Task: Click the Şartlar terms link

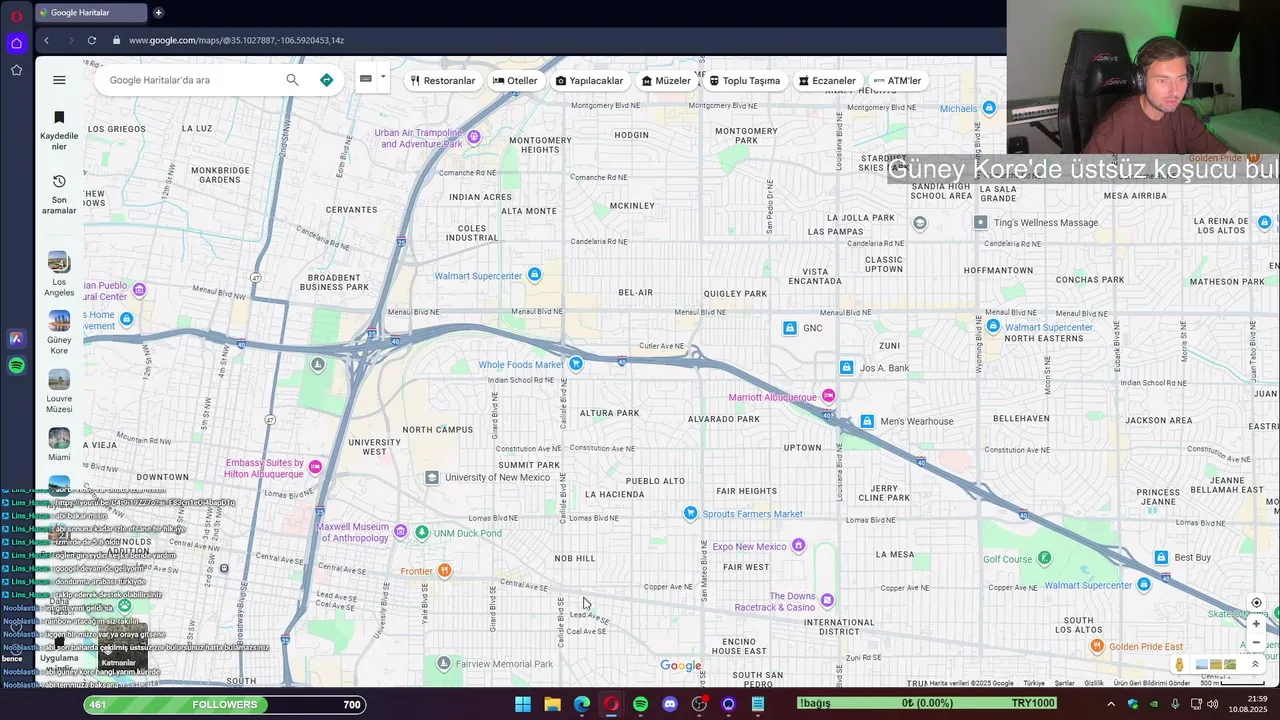Action: 1065,683
